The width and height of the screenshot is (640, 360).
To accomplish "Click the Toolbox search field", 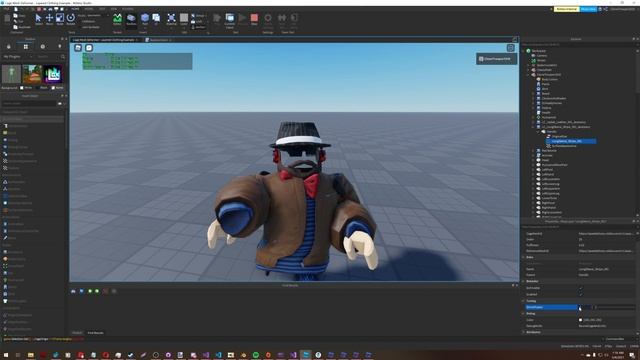I will (48, 57).
